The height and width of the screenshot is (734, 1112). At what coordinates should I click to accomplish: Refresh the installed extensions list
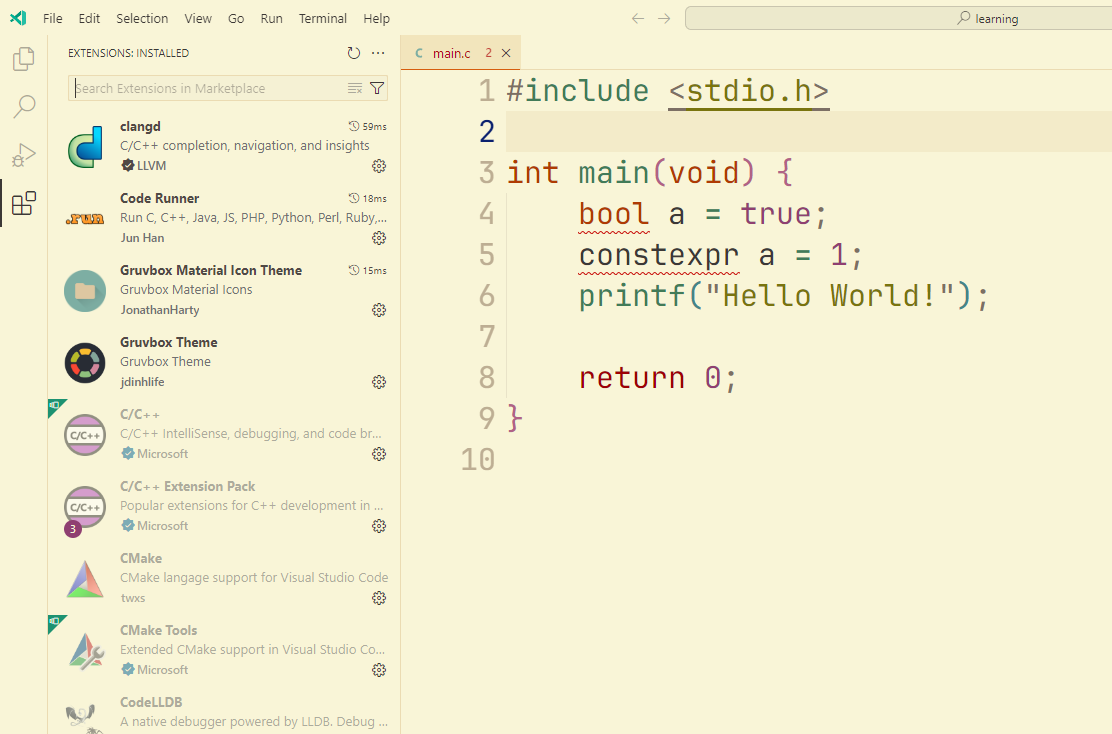click(x=354, y=53)
